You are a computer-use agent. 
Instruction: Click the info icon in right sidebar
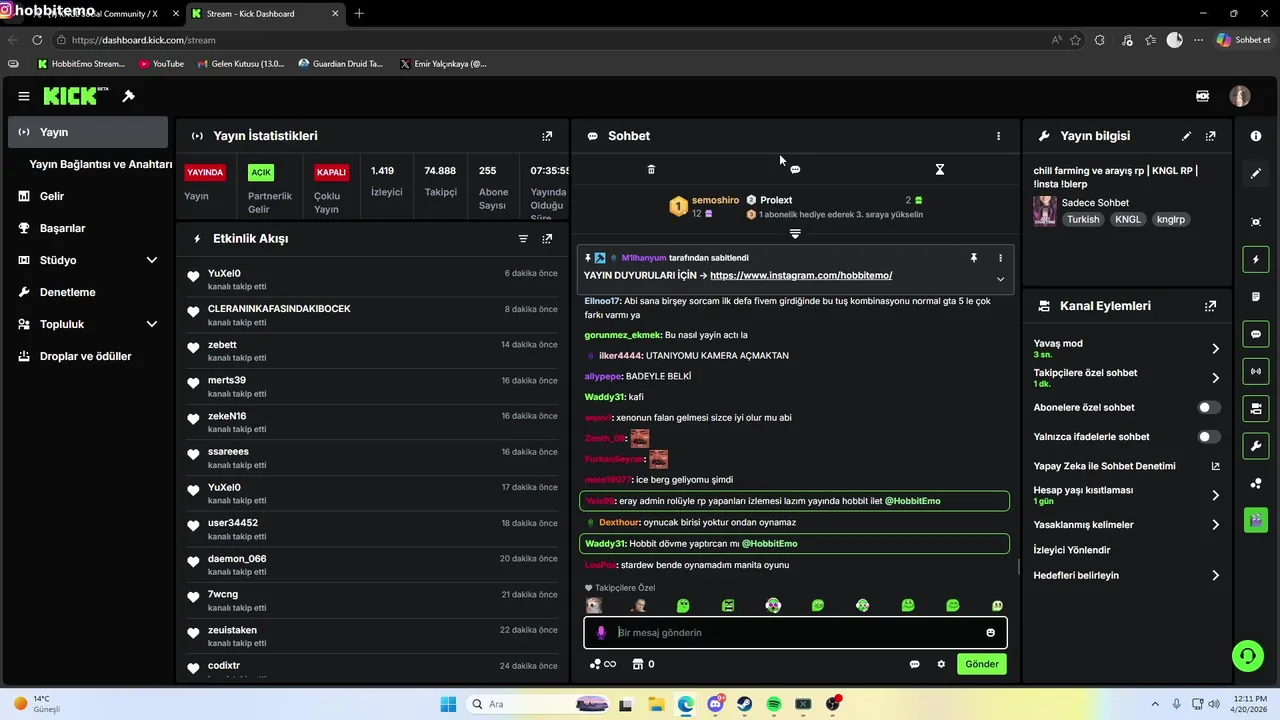click(x=1256, y=136)
